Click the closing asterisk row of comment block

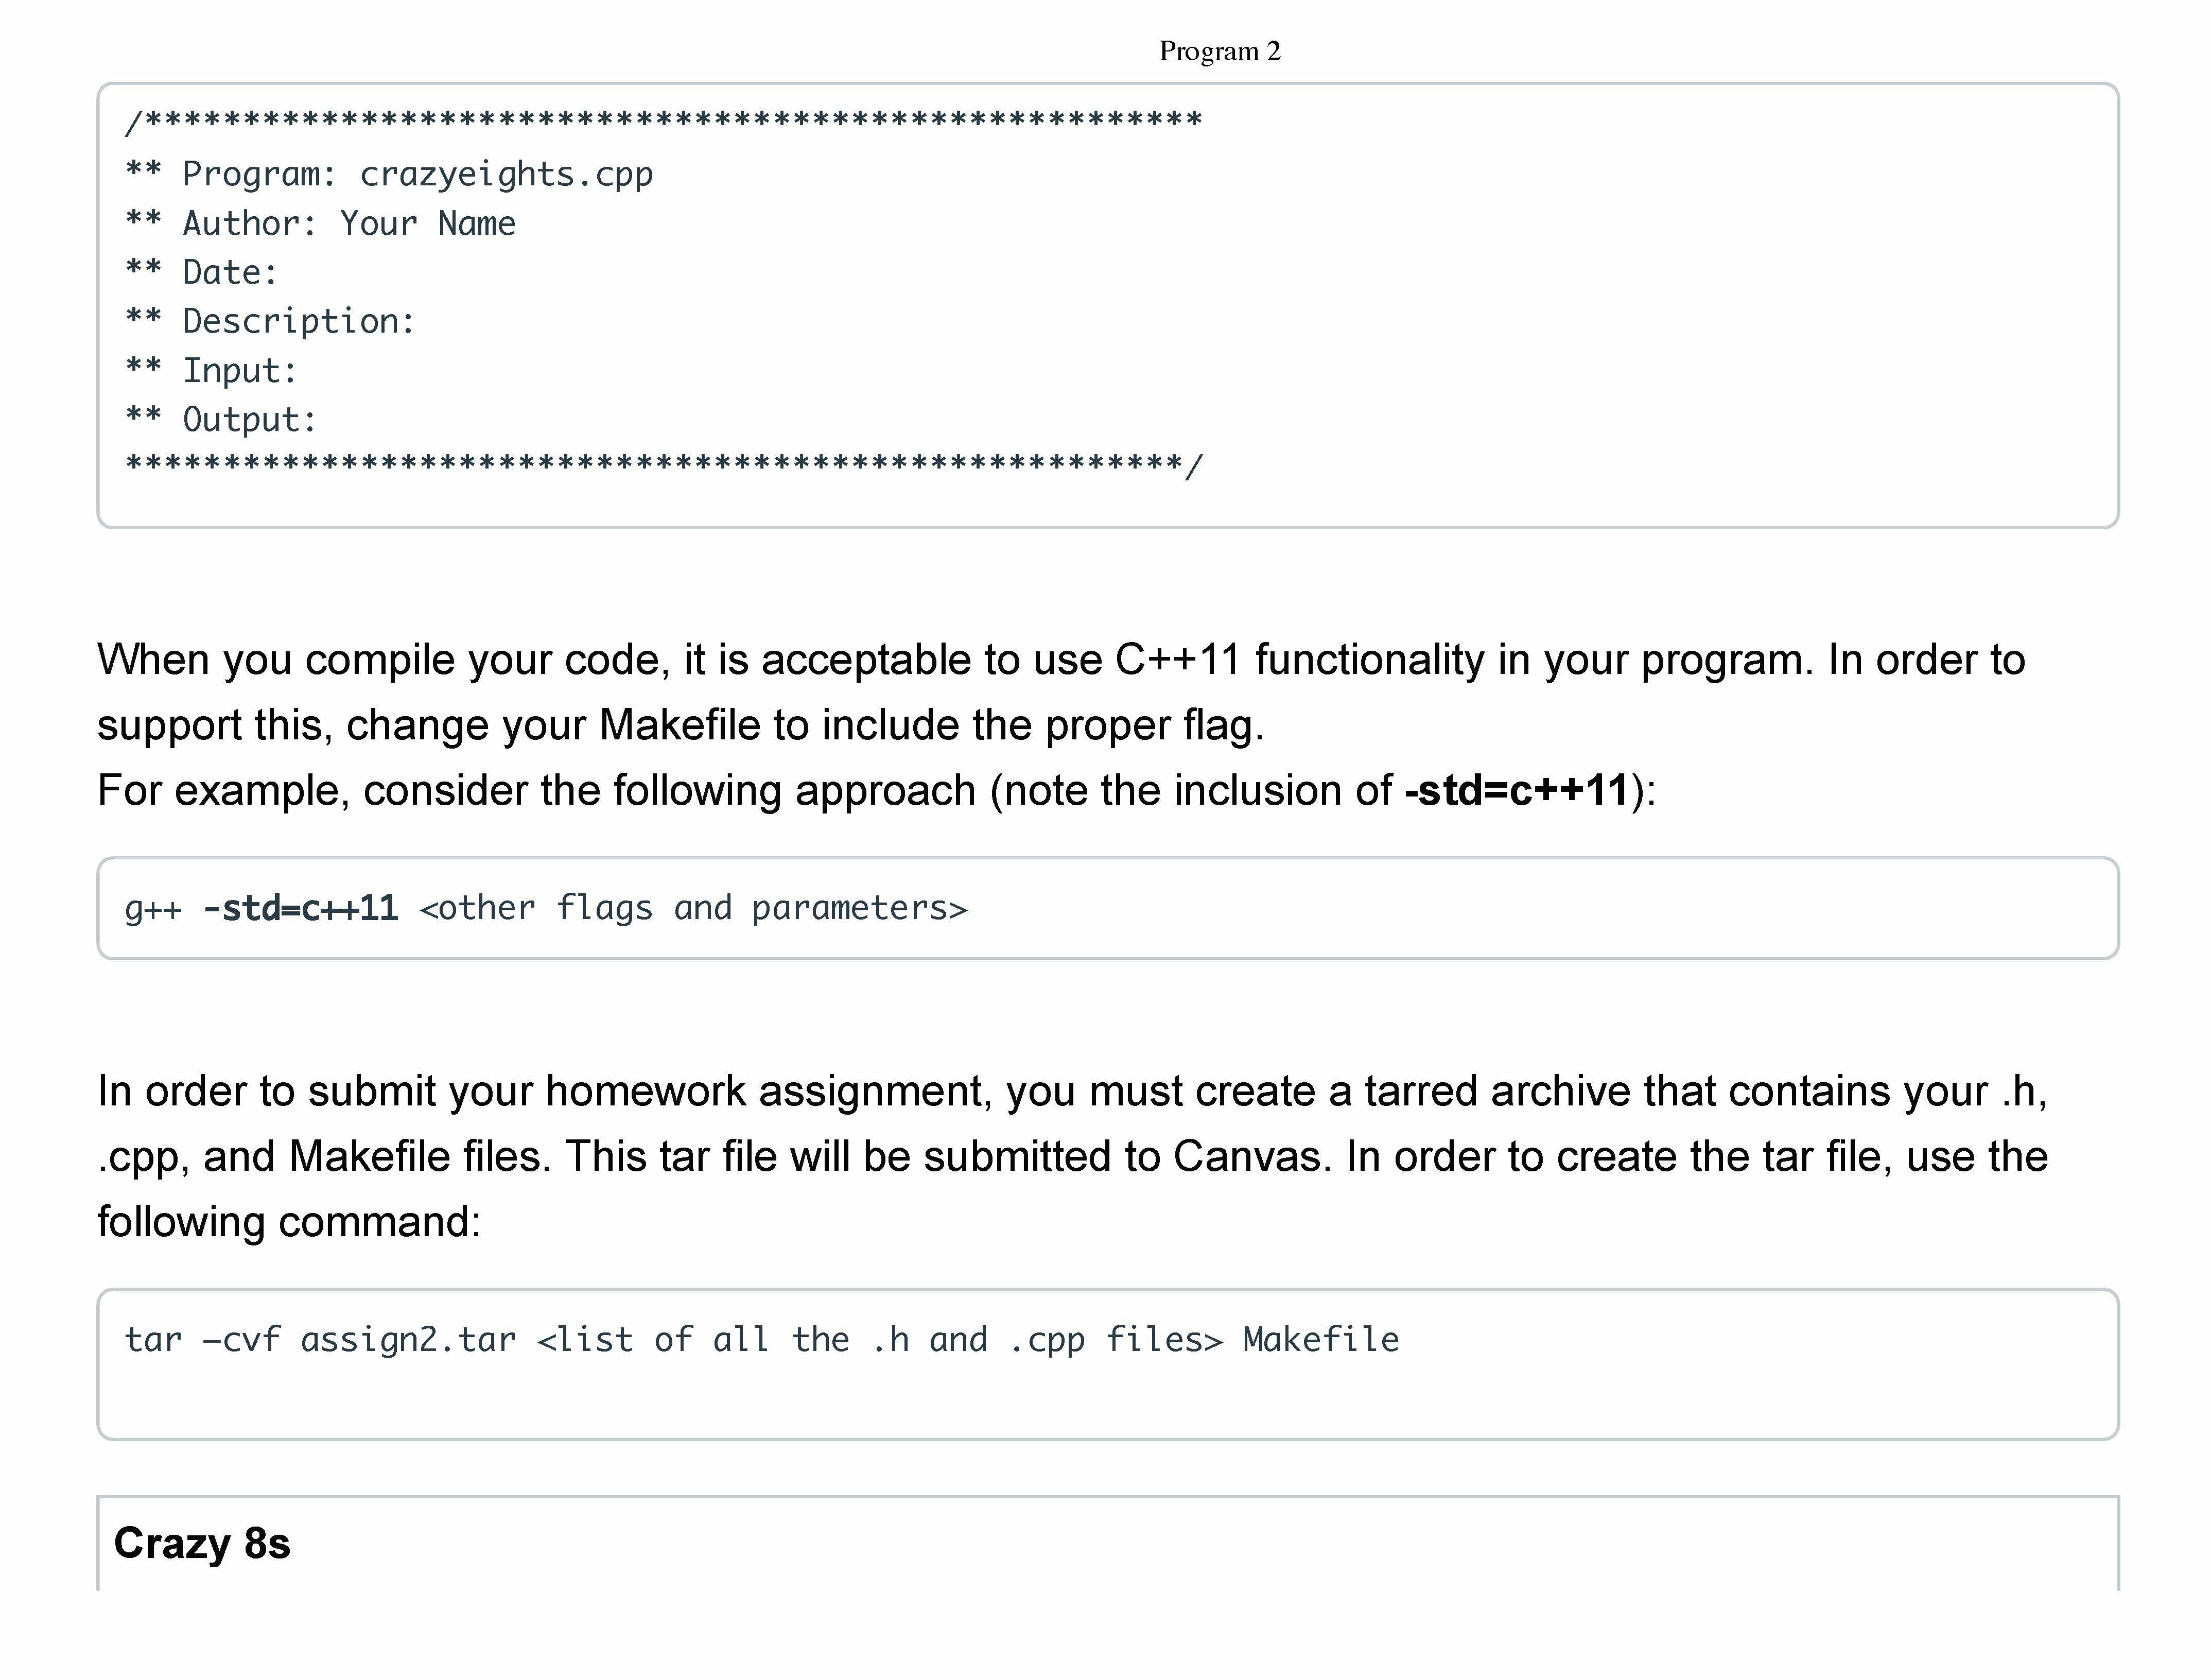point(663,465)
